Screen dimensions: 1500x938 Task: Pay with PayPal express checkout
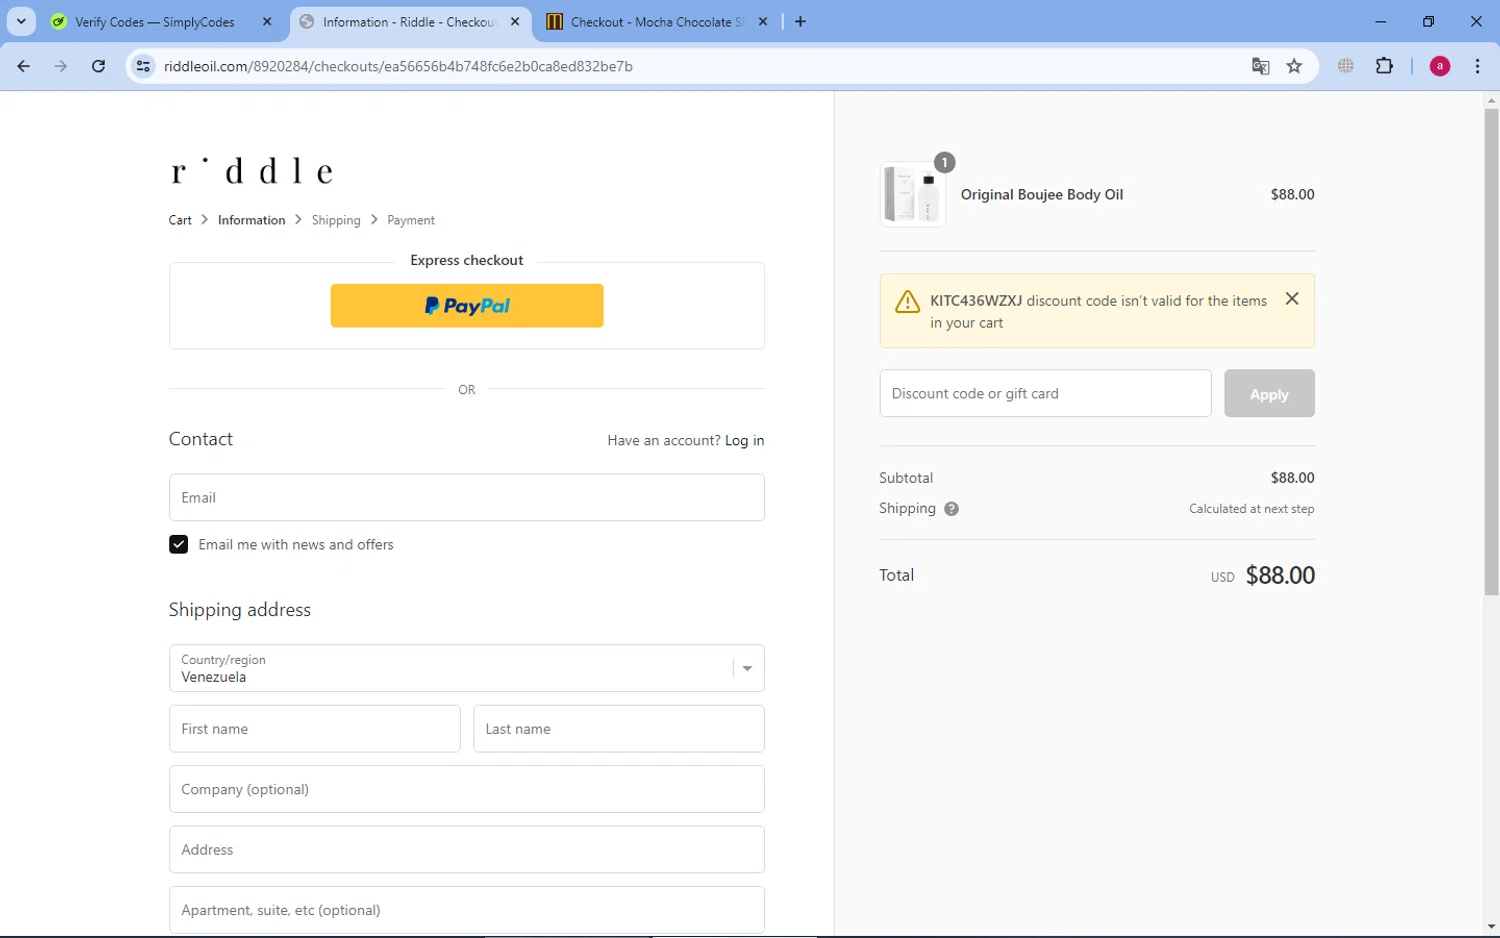[x=467, y=306]
